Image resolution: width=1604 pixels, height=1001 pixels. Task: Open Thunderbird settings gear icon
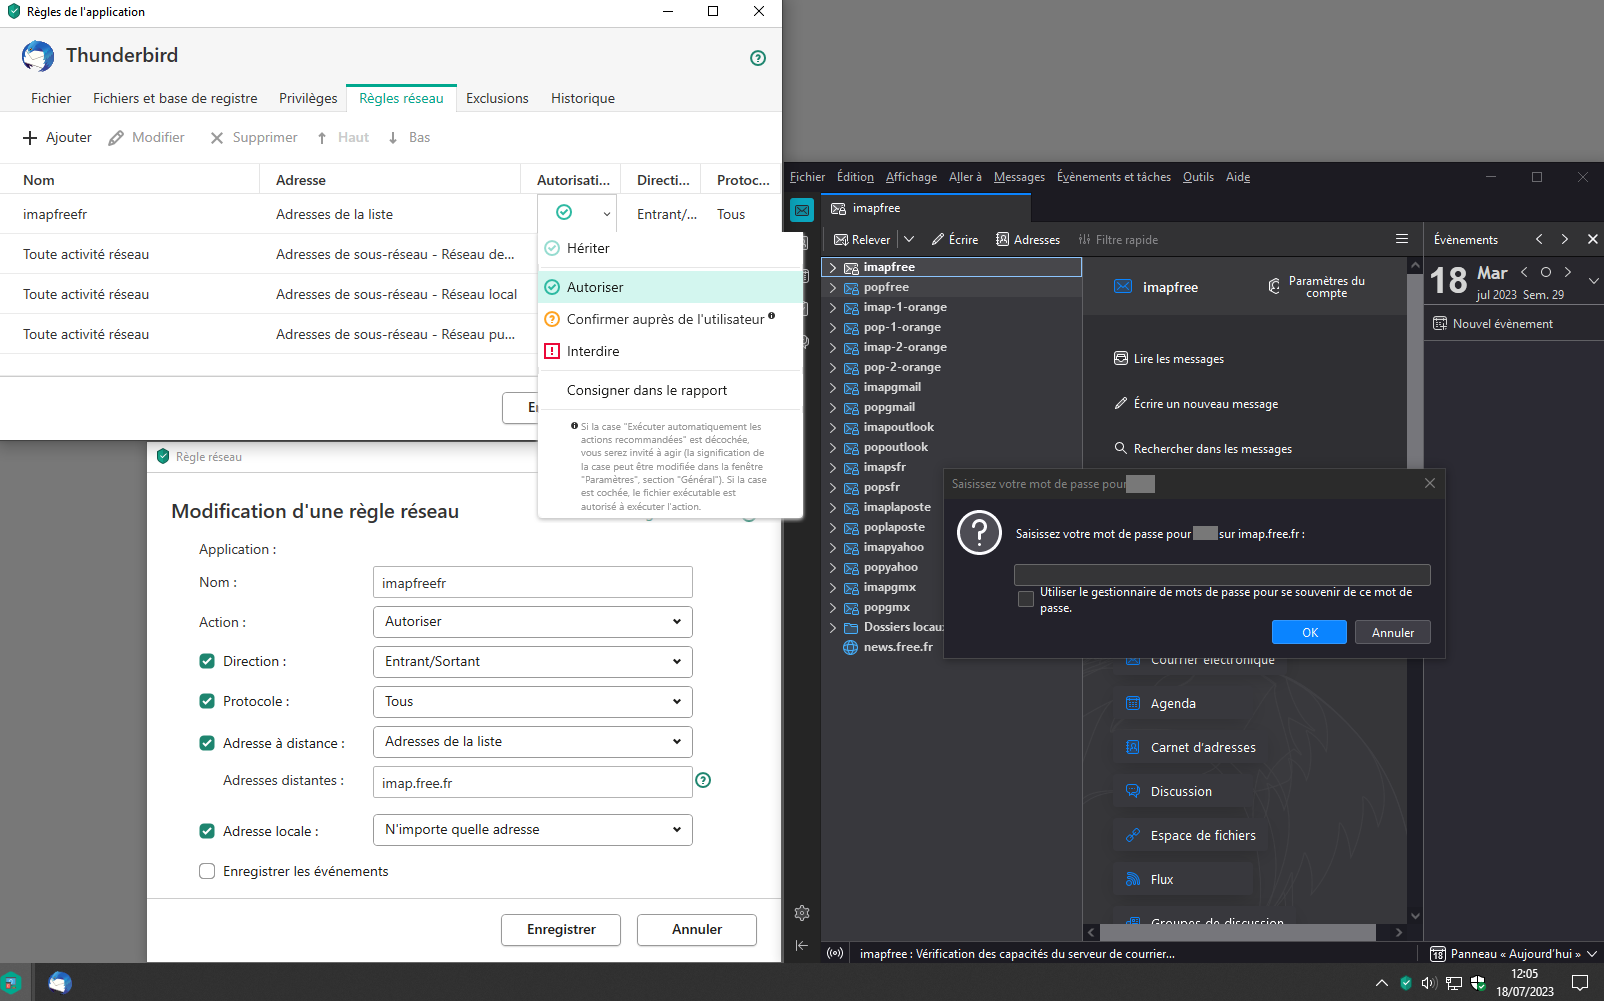click(x=802, y=913)
